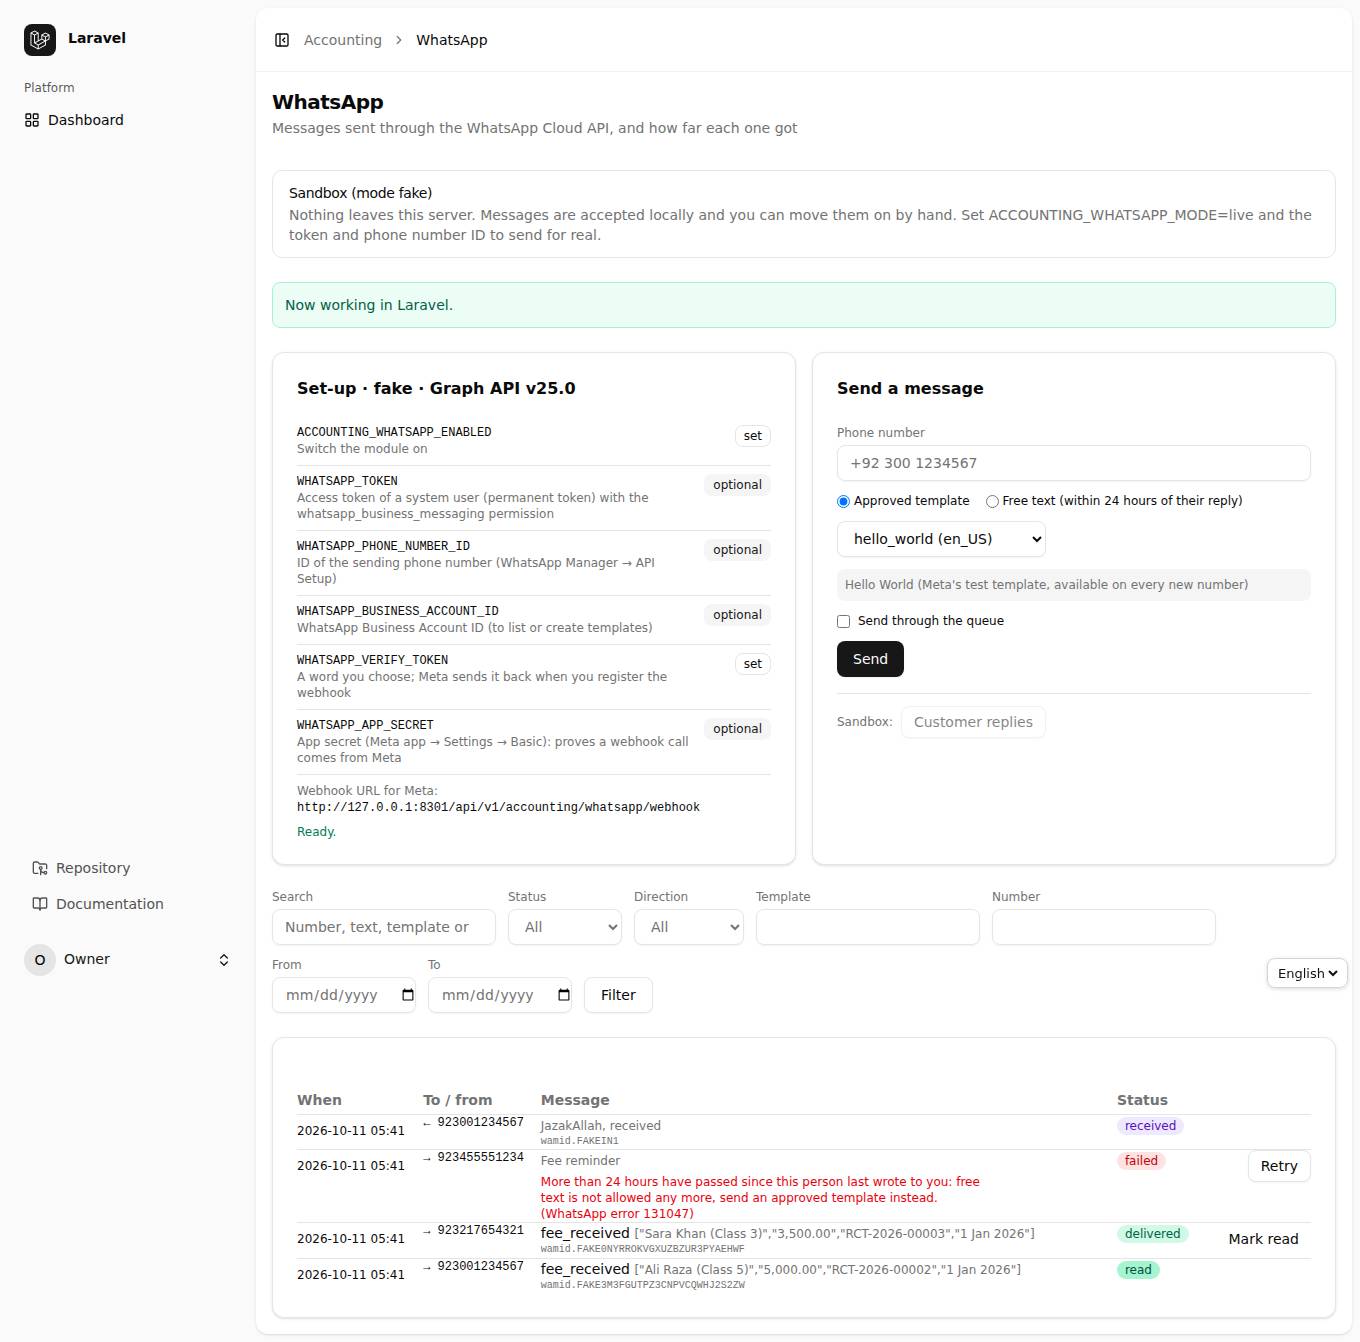Click the Search messages input field
Screen dimensions: 1360x1342
[x=384, y=927]
